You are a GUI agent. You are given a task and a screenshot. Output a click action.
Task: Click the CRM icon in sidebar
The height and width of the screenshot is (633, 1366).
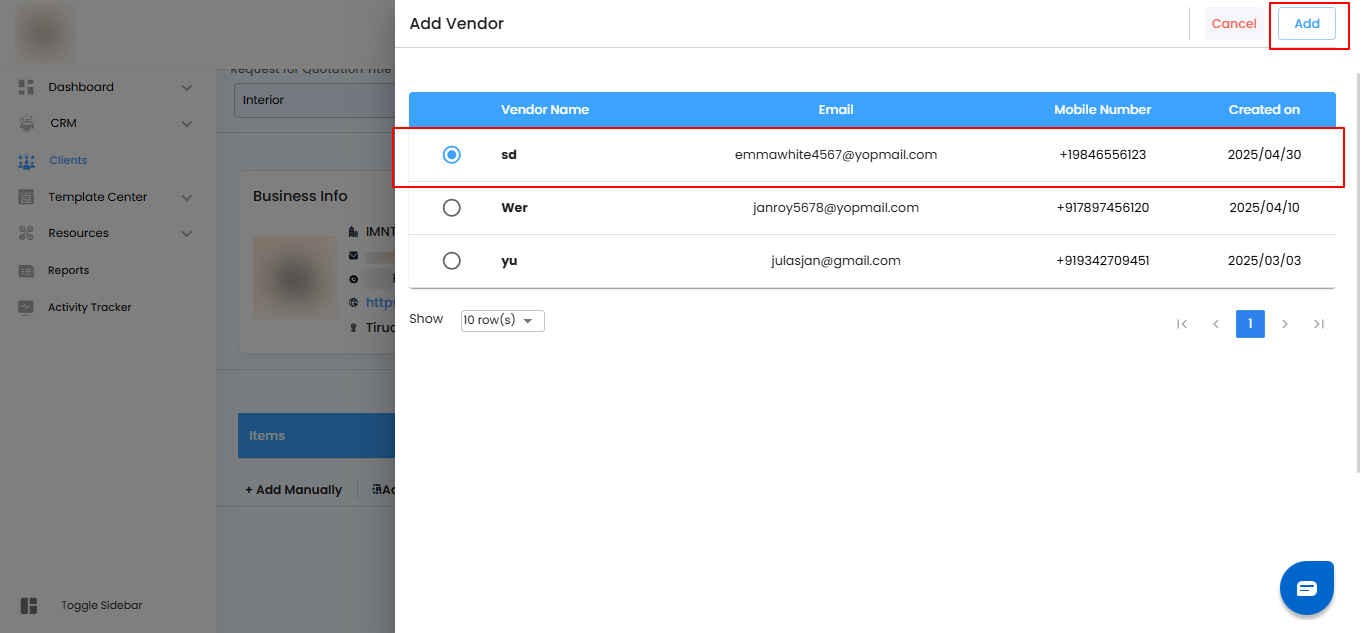coord(27,124)
